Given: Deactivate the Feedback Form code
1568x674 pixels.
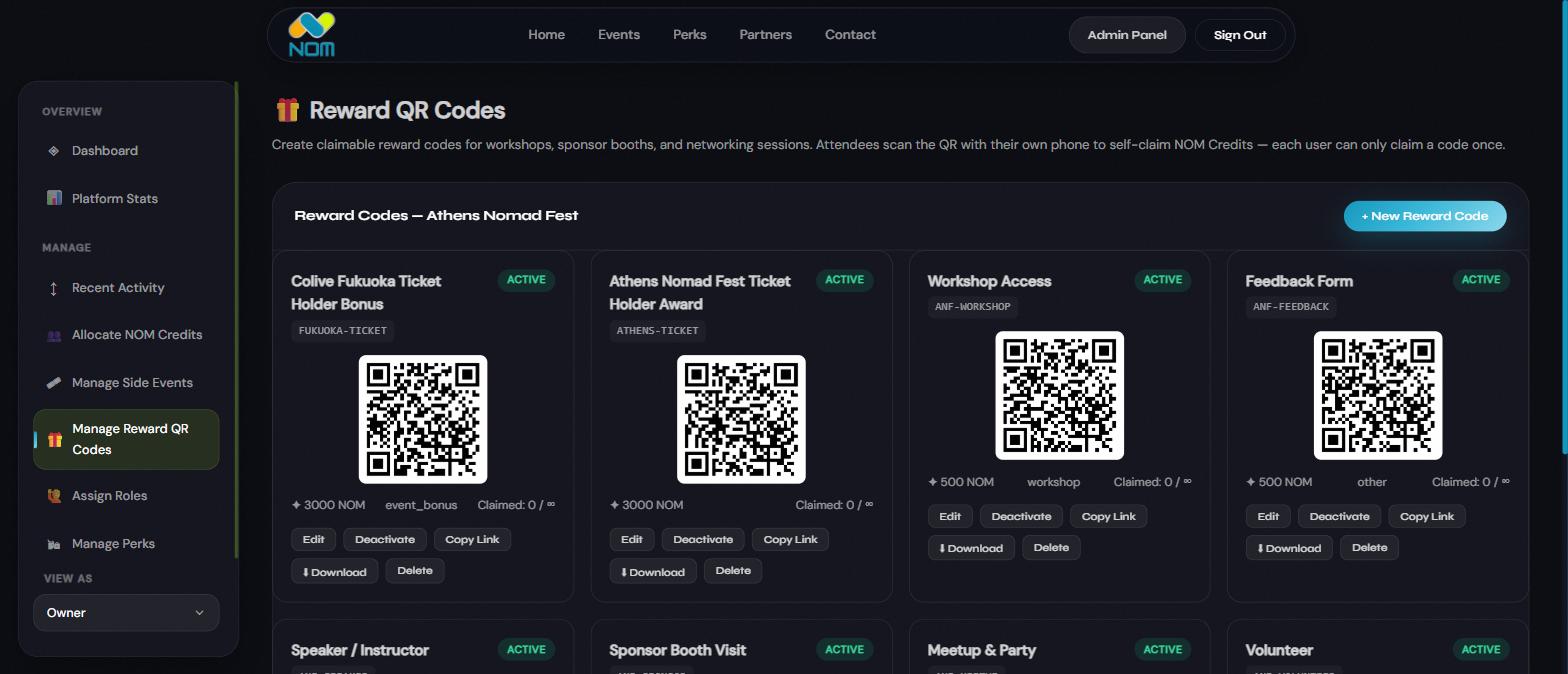Looking at the screenshot, I should click(x=1339, y=517).
